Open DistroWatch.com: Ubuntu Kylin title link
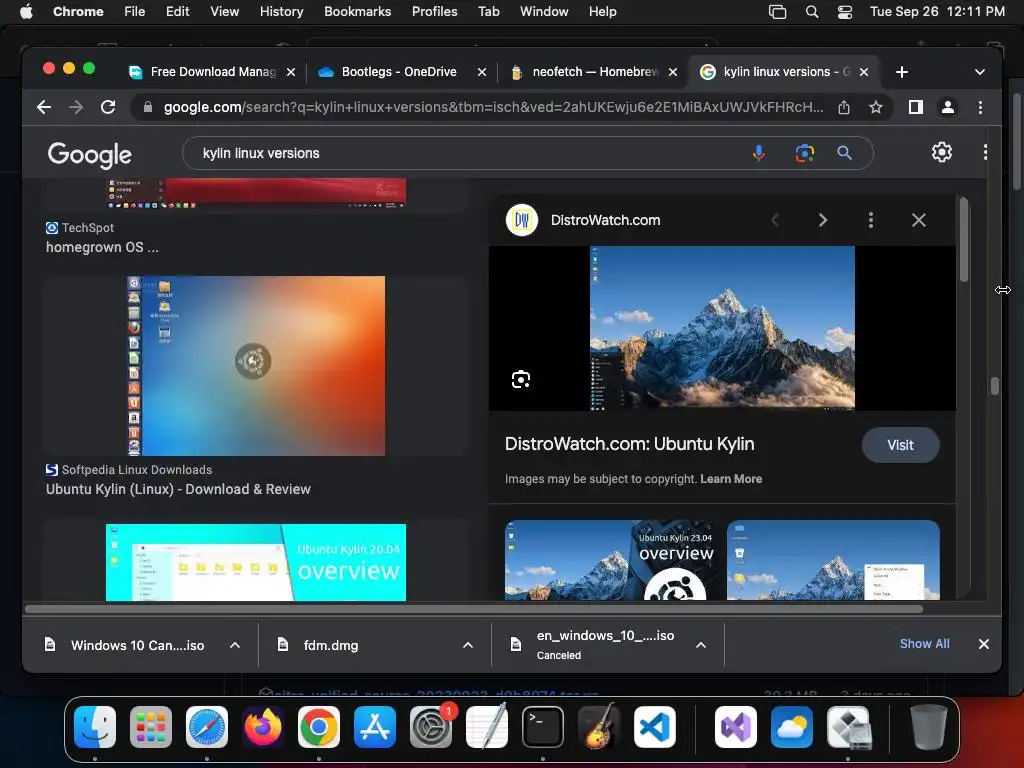This screenshot has height=768, width=1024. point(630,444)
